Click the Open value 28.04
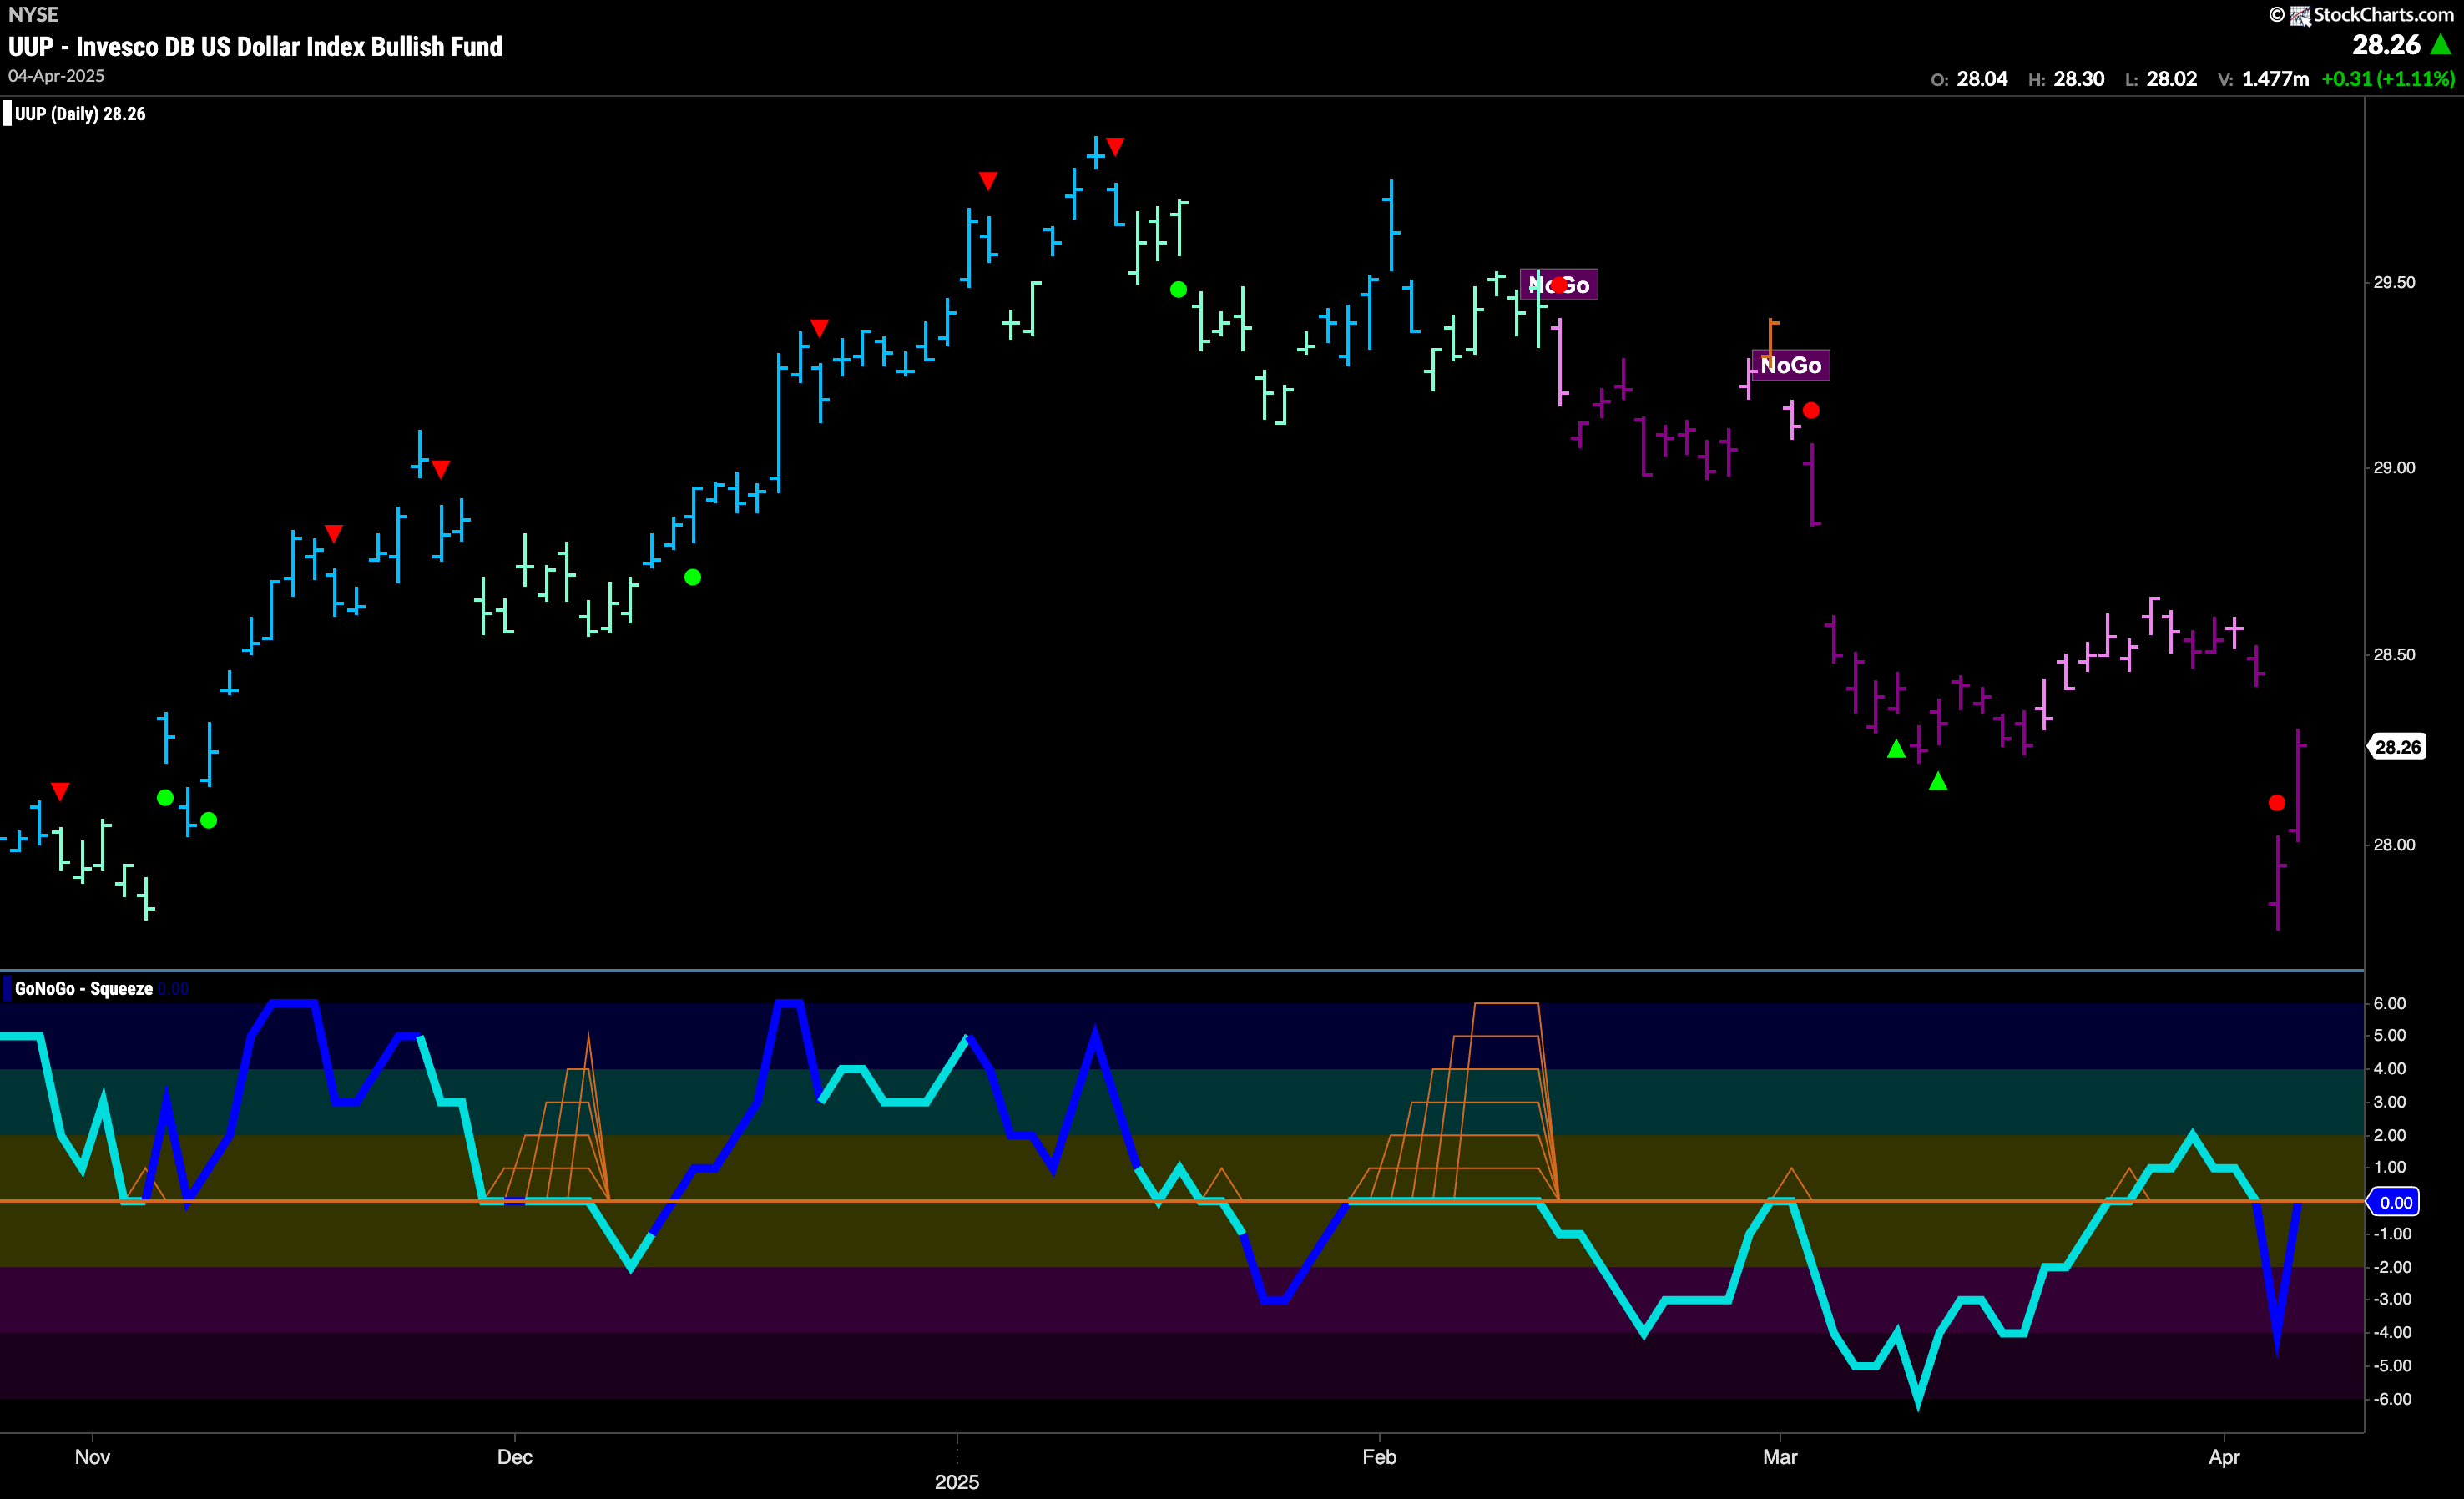Viewport: 2464px width, 1499px height. [x=1982, y=79]
